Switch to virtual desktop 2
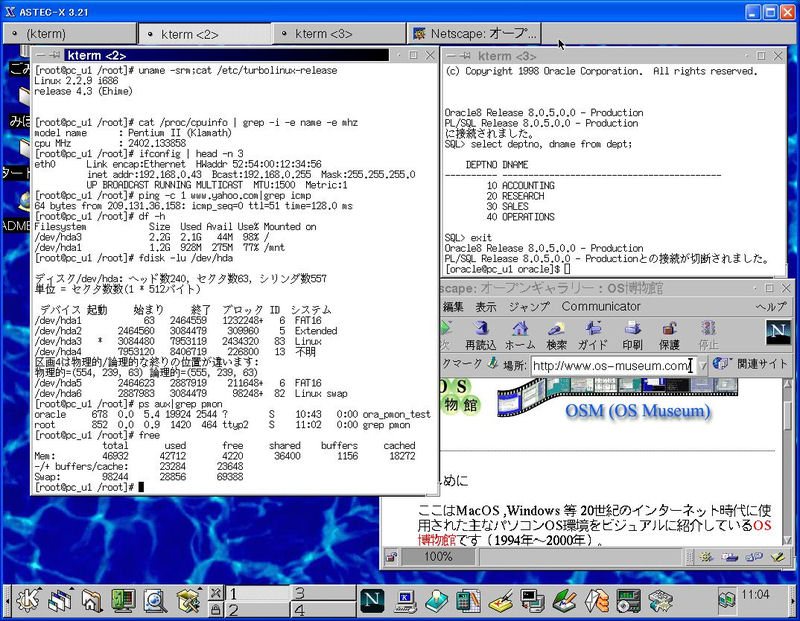 pyautogui.click(x=257, y=610)
